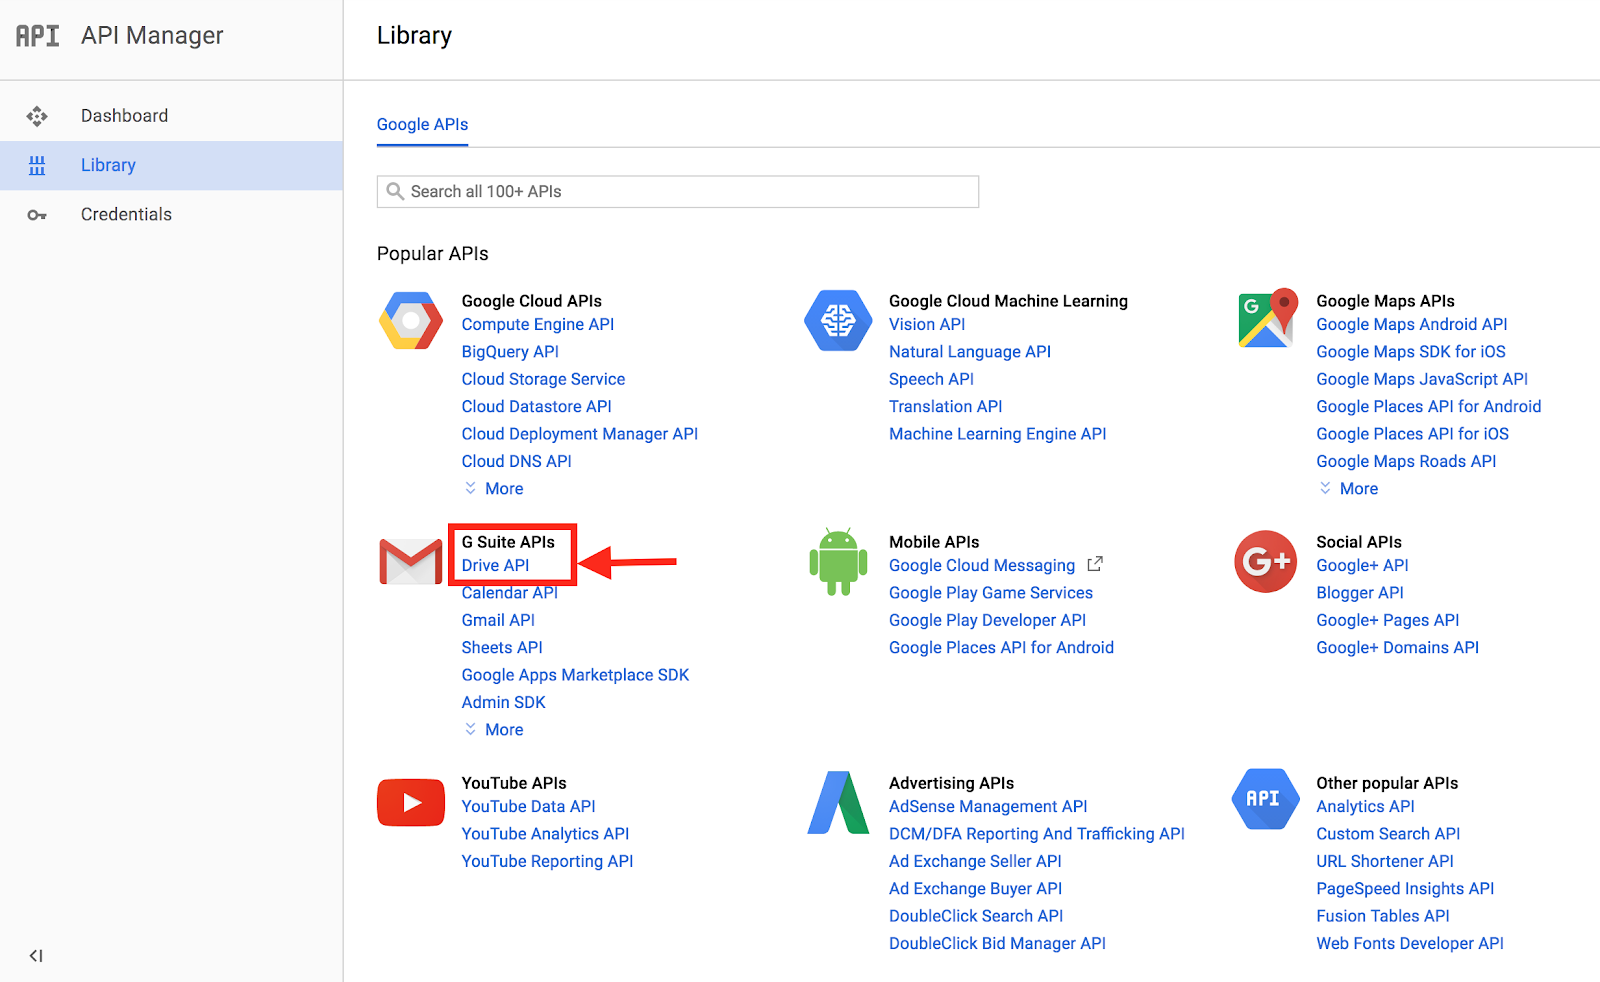Click the Google Maps pin icon

pos(1267,319)
